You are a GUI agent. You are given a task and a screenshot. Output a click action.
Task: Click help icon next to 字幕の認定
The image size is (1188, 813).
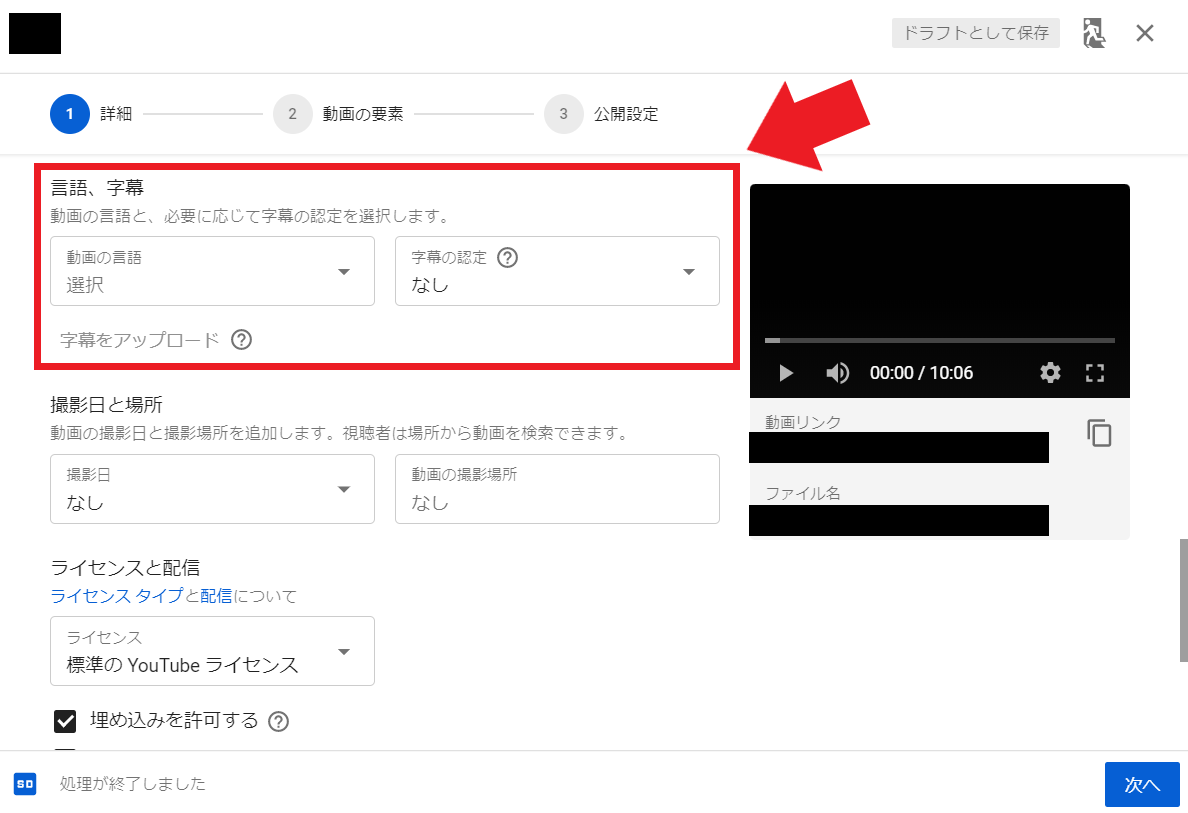pyautogui.click(x=508, y=258)
